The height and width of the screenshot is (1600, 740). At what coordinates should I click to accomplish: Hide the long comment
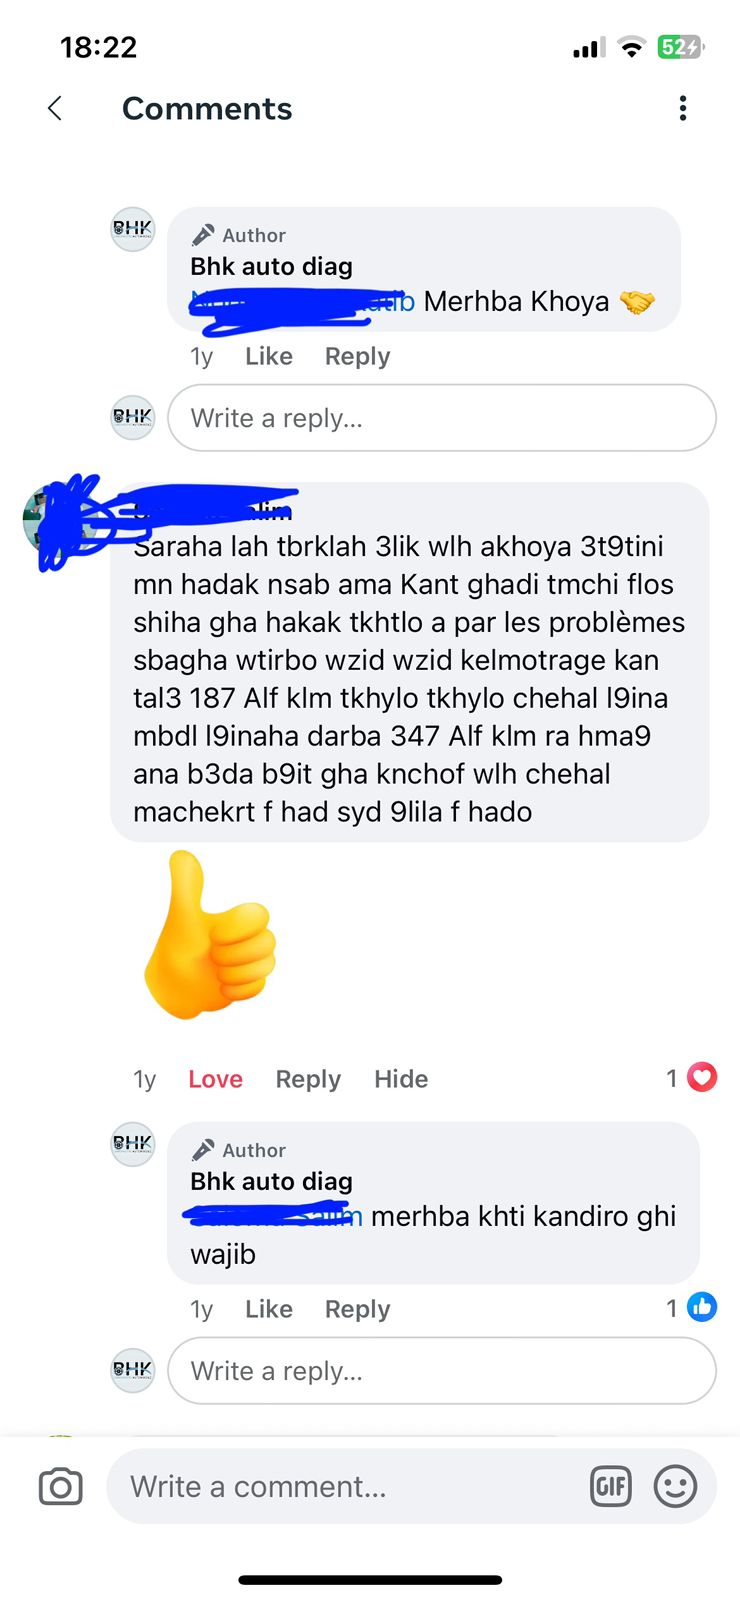401,1079
